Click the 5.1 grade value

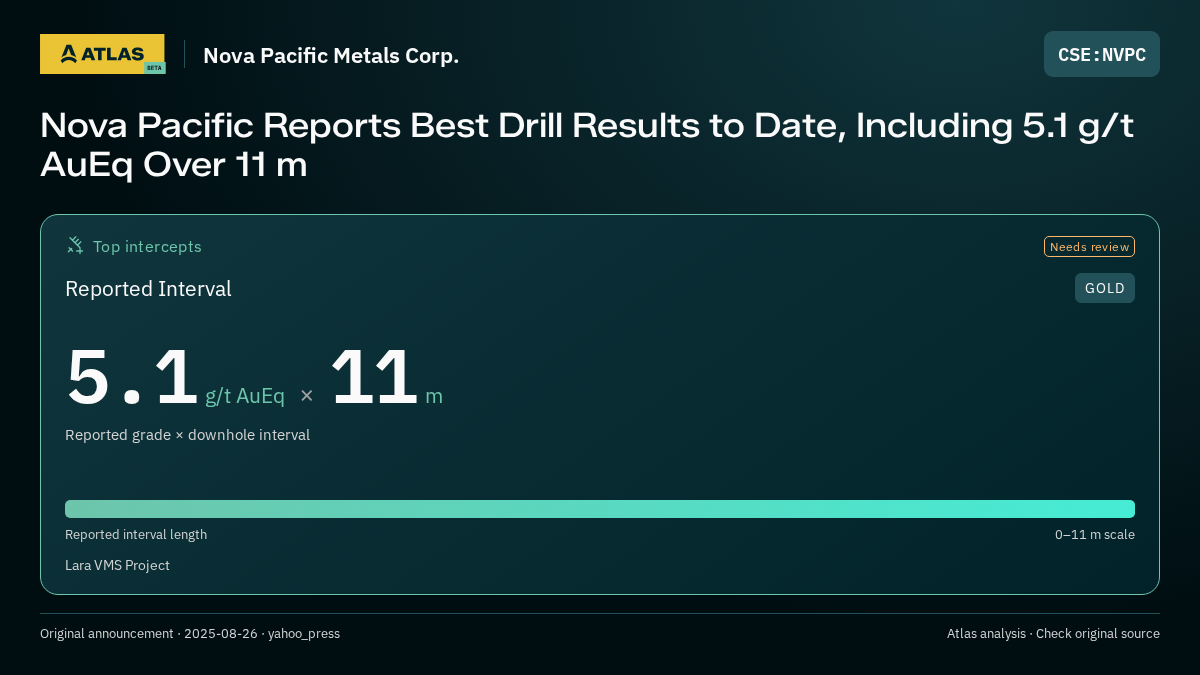(132, 377)
